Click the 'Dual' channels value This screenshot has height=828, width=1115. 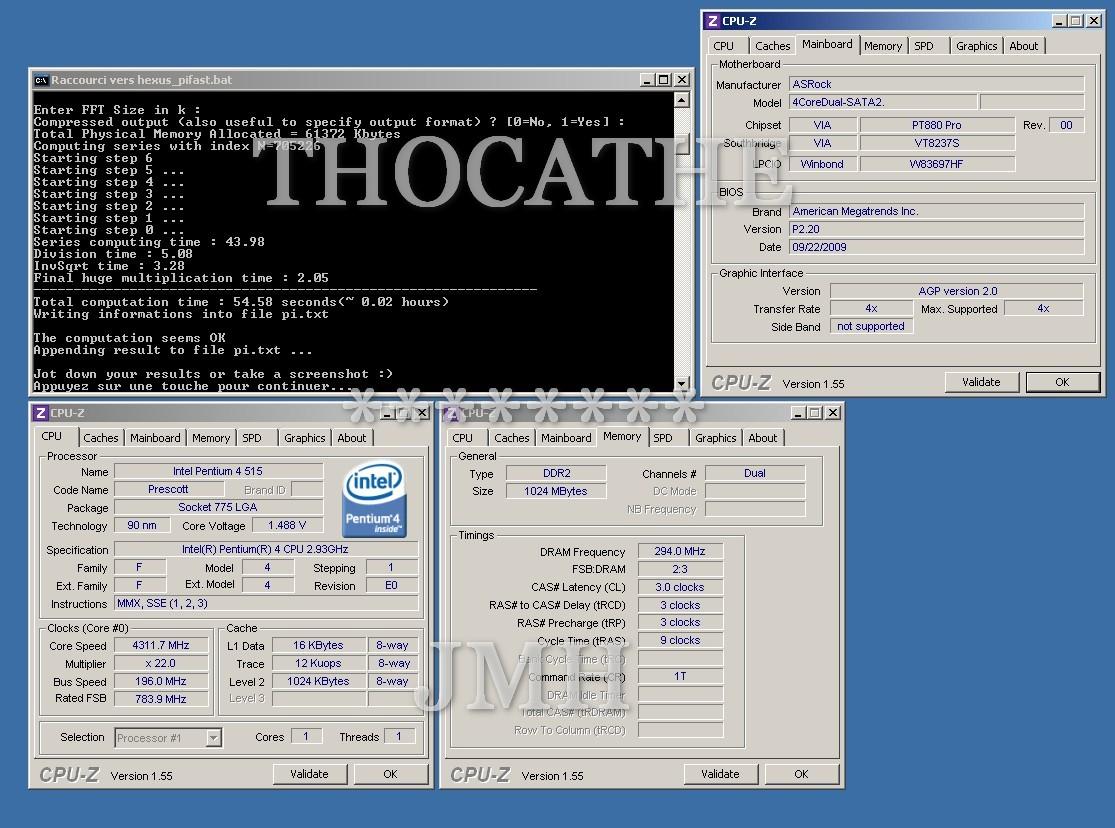[x=754, y=473]
